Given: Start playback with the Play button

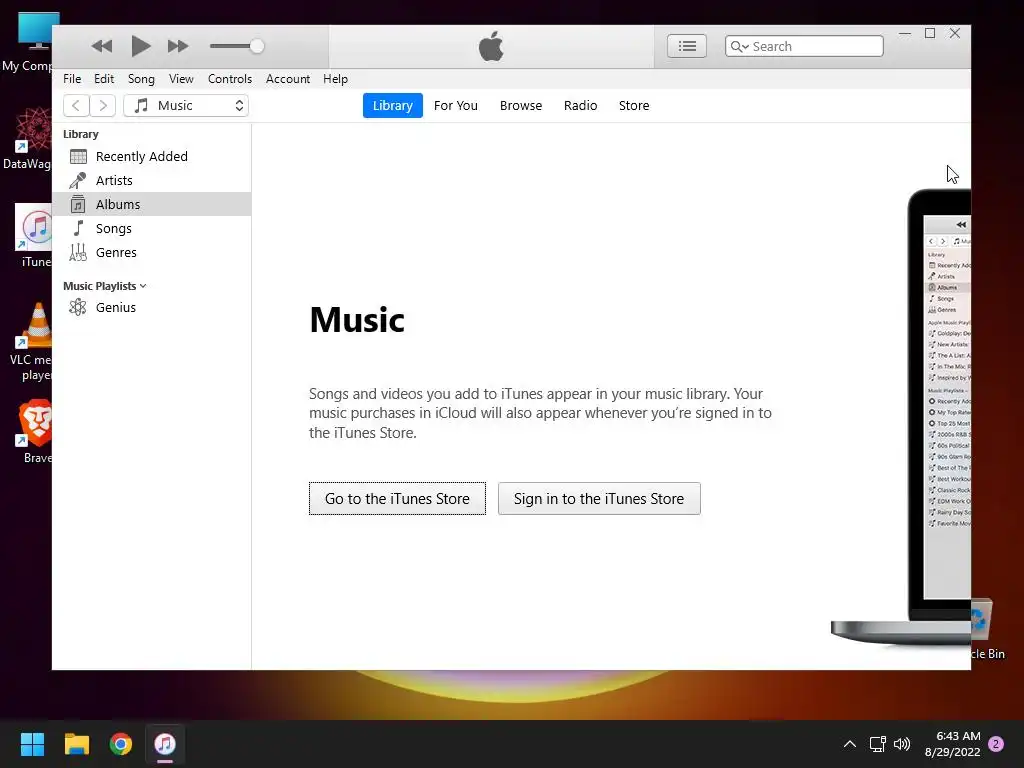Looking at the screenshot, I should 140,46.
